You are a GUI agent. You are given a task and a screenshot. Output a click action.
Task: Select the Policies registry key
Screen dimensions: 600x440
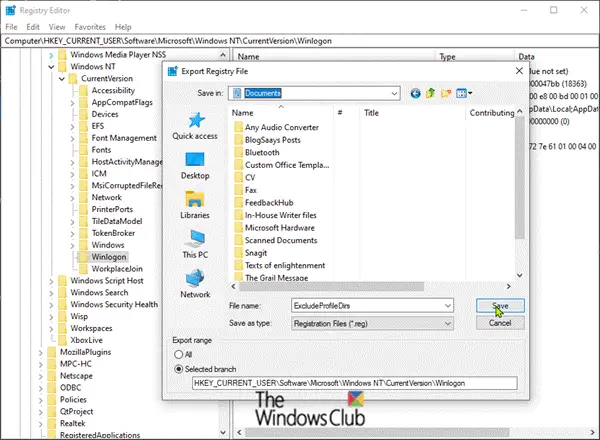pyautogui.click(x=73, y=399)
